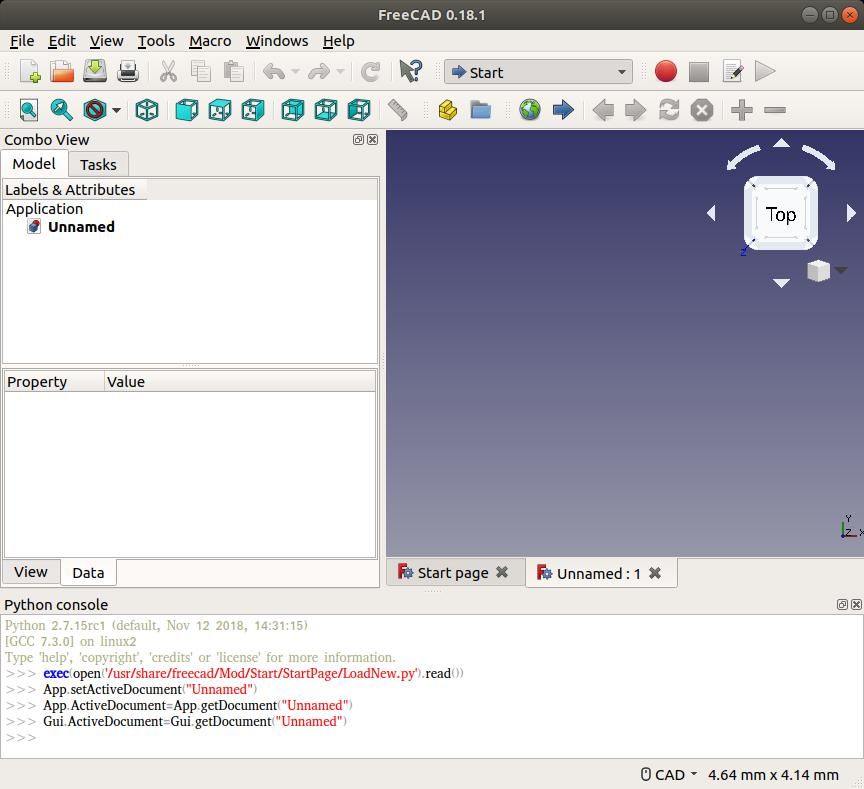Set the view to Bottom

(x=326, y=110)
